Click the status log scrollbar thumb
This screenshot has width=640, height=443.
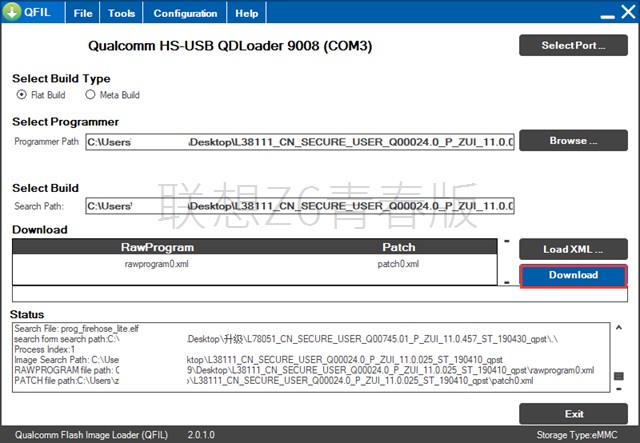click(x=619, y=376)
